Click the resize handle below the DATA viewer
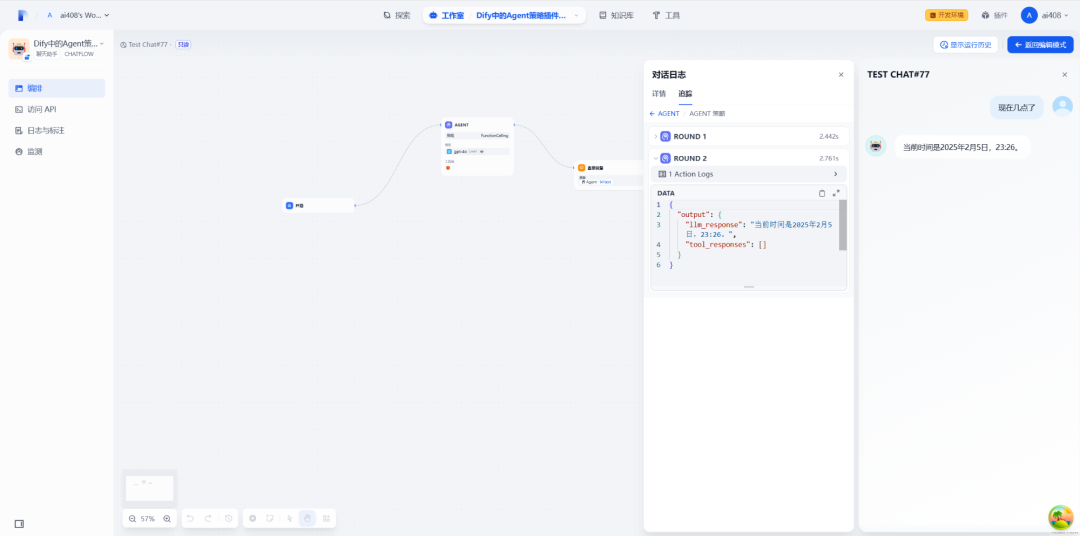This screenshot has width=1080, height=536. [749, 286]
